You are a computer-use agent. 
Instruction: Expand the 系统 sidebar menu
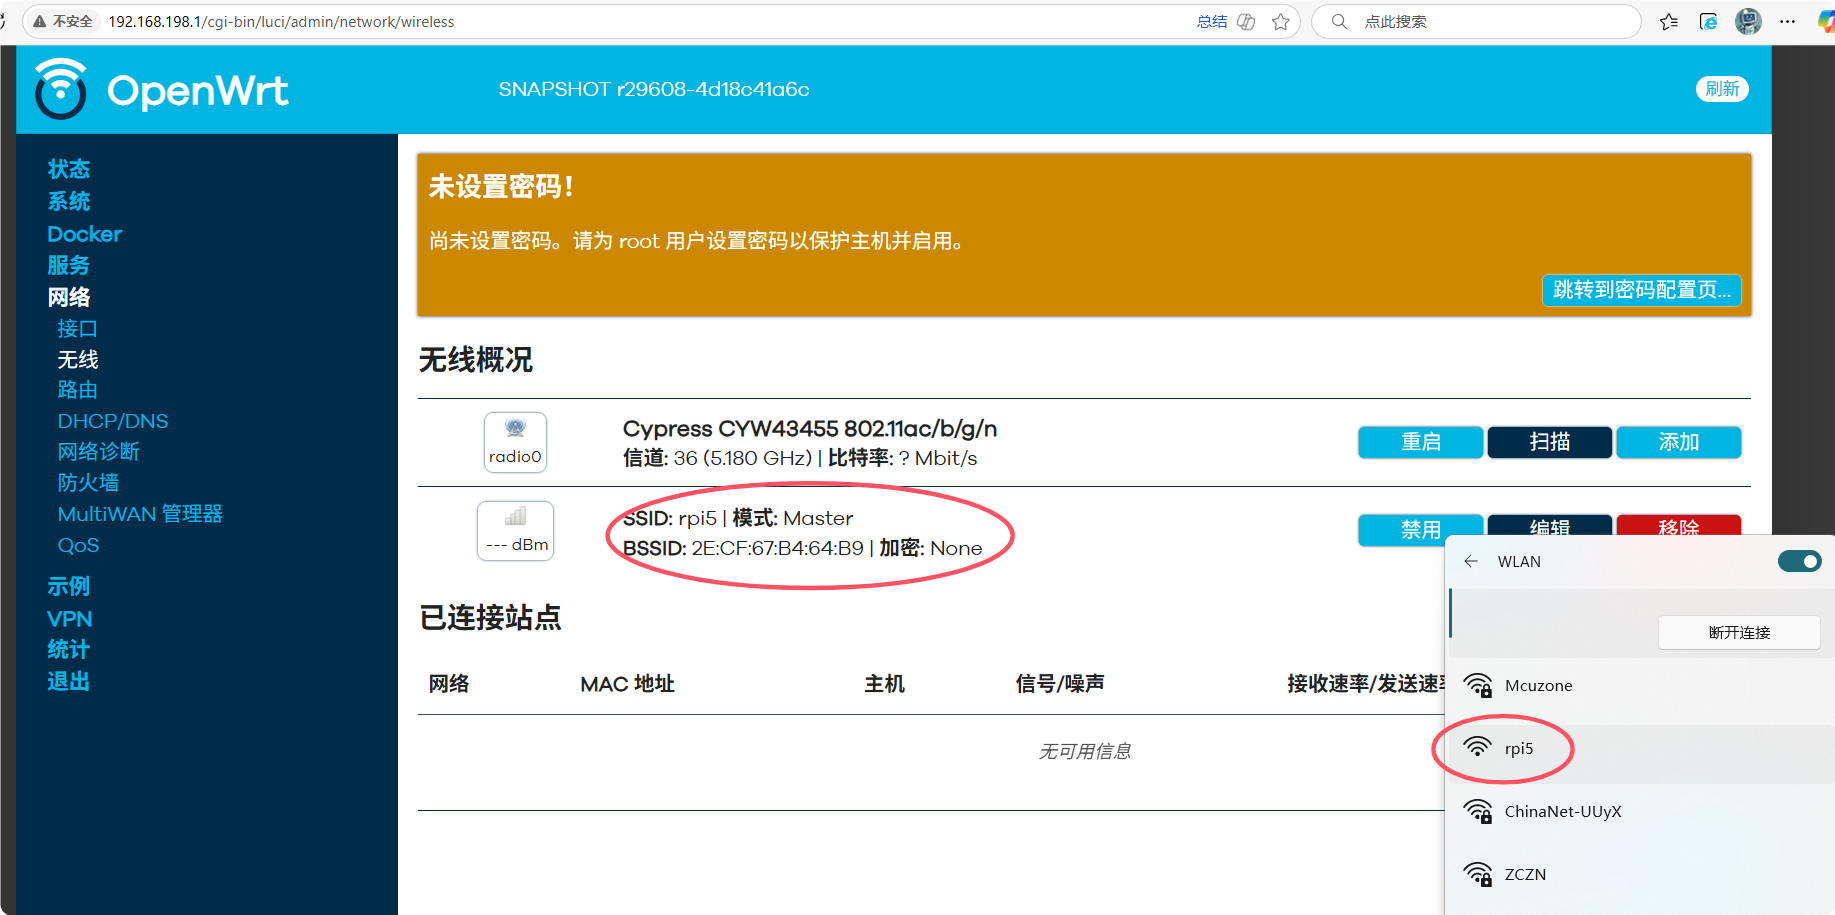pyautogui.click(x=69, y=201)
